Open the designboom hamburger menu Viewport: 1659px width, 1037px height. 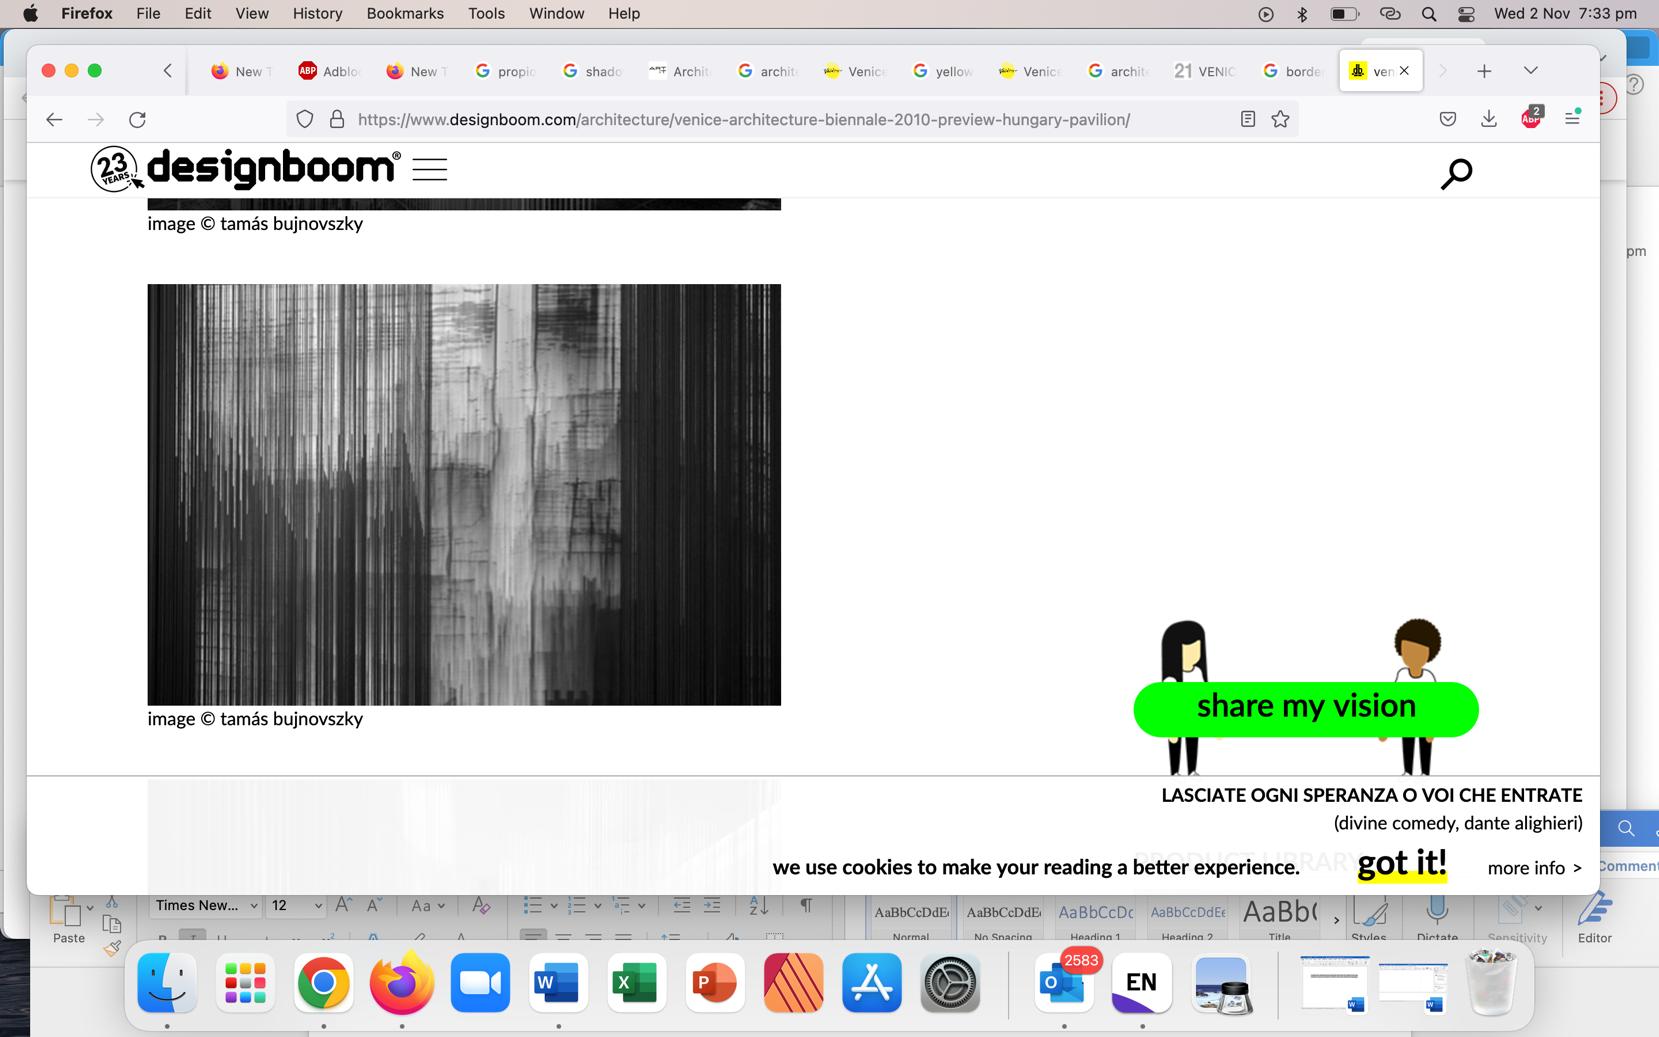(x=429, y=169)
